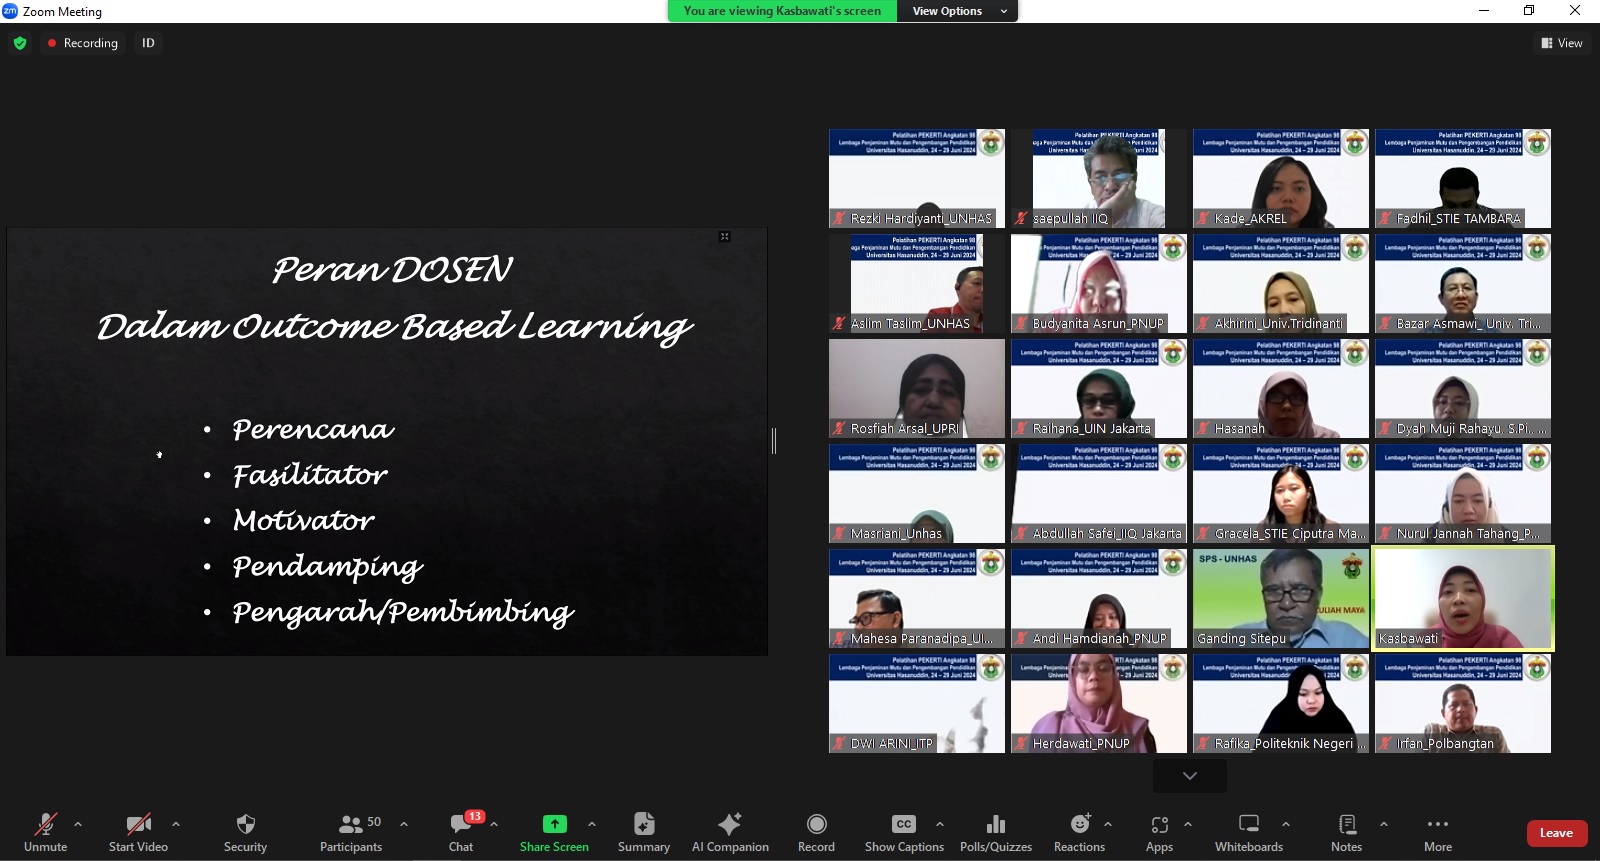Open the AI Companion sparkle icon
The width and height of the screenshot is (1600, 861).
coord(730,824)
